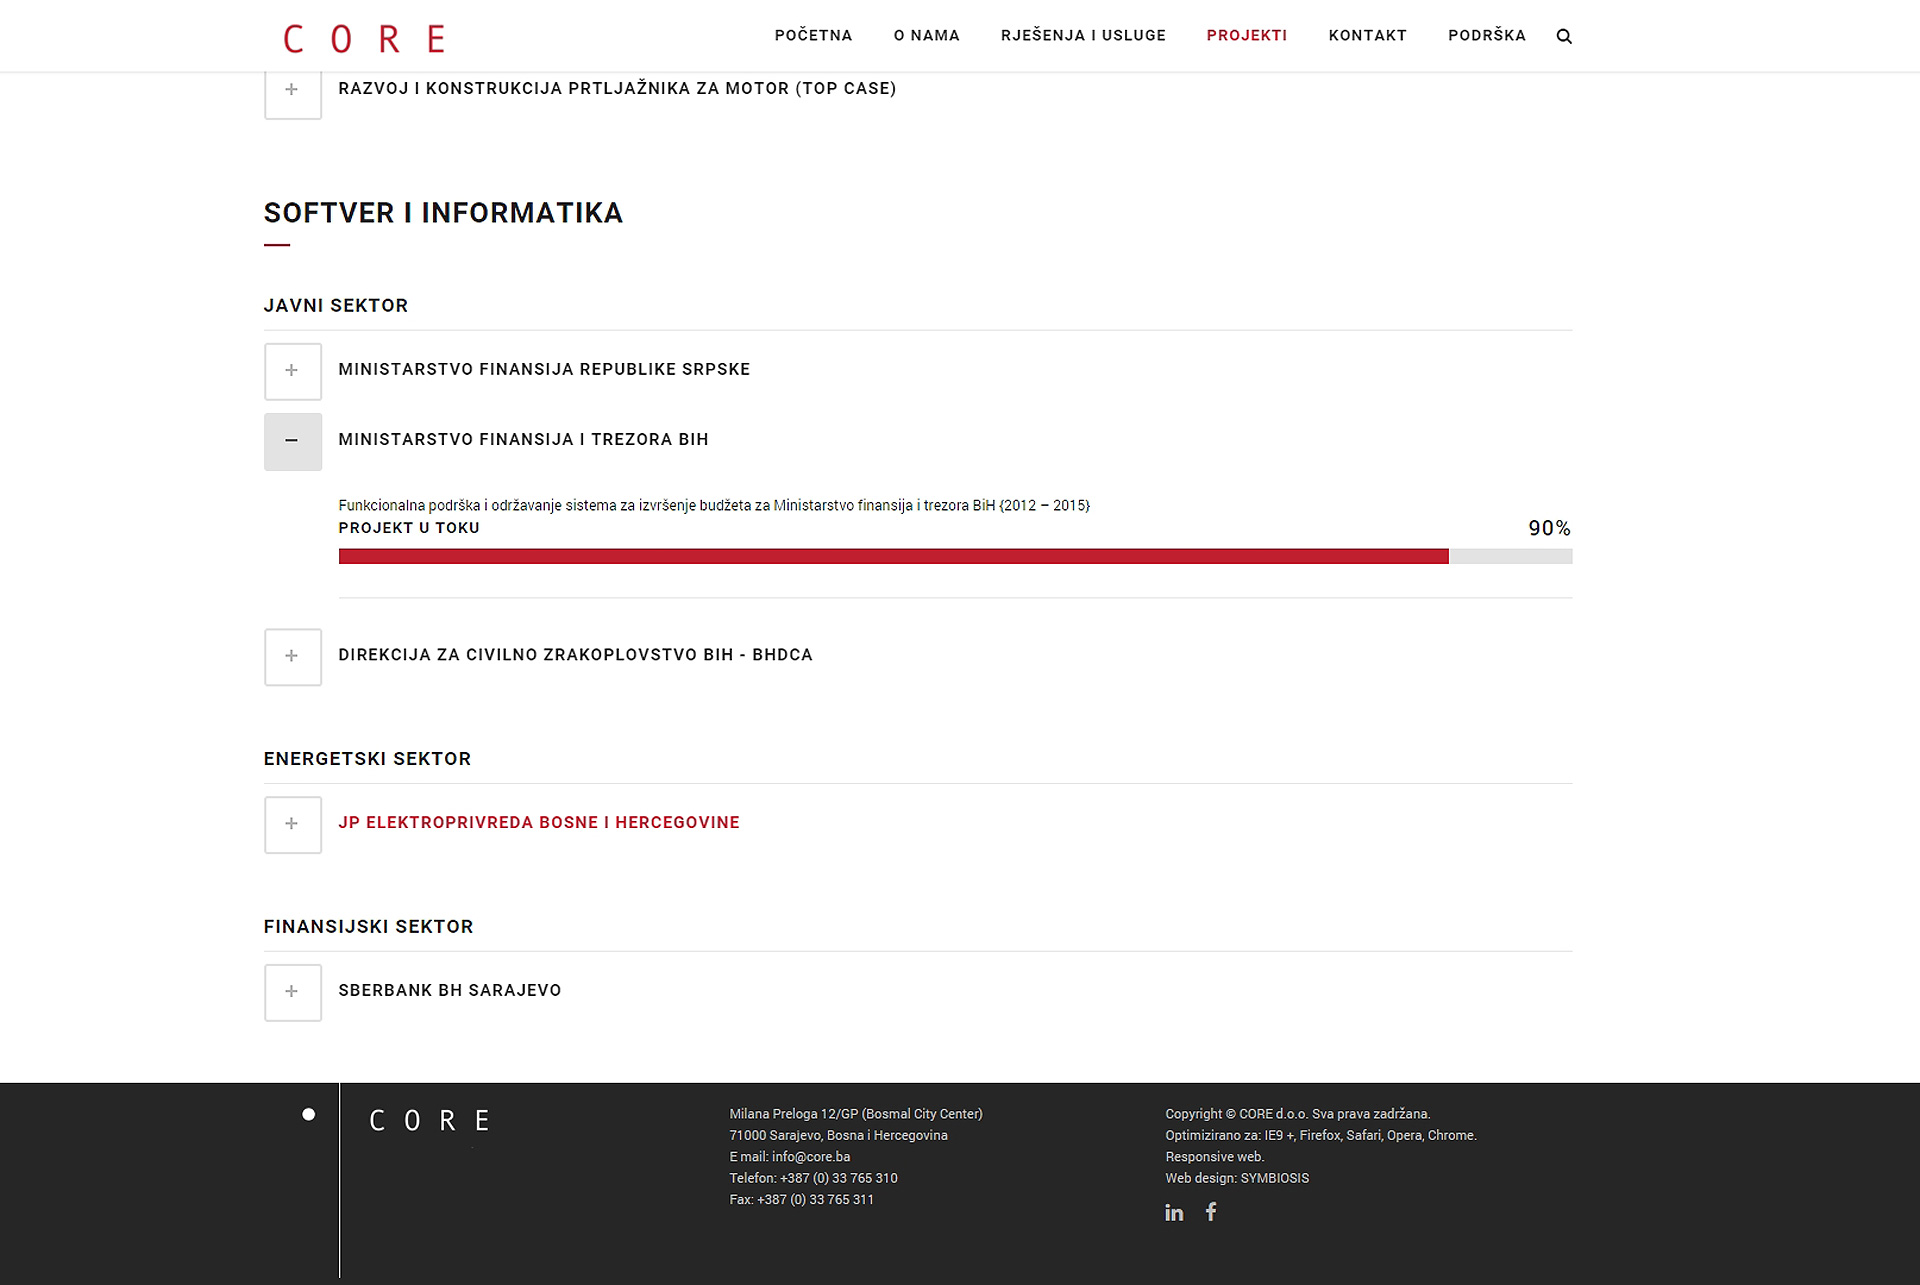Viewport: 1920px width, 1285px height.
Task: Click the SYMBIOSIS web design credit
Action: click(x=1275, y=1178)
